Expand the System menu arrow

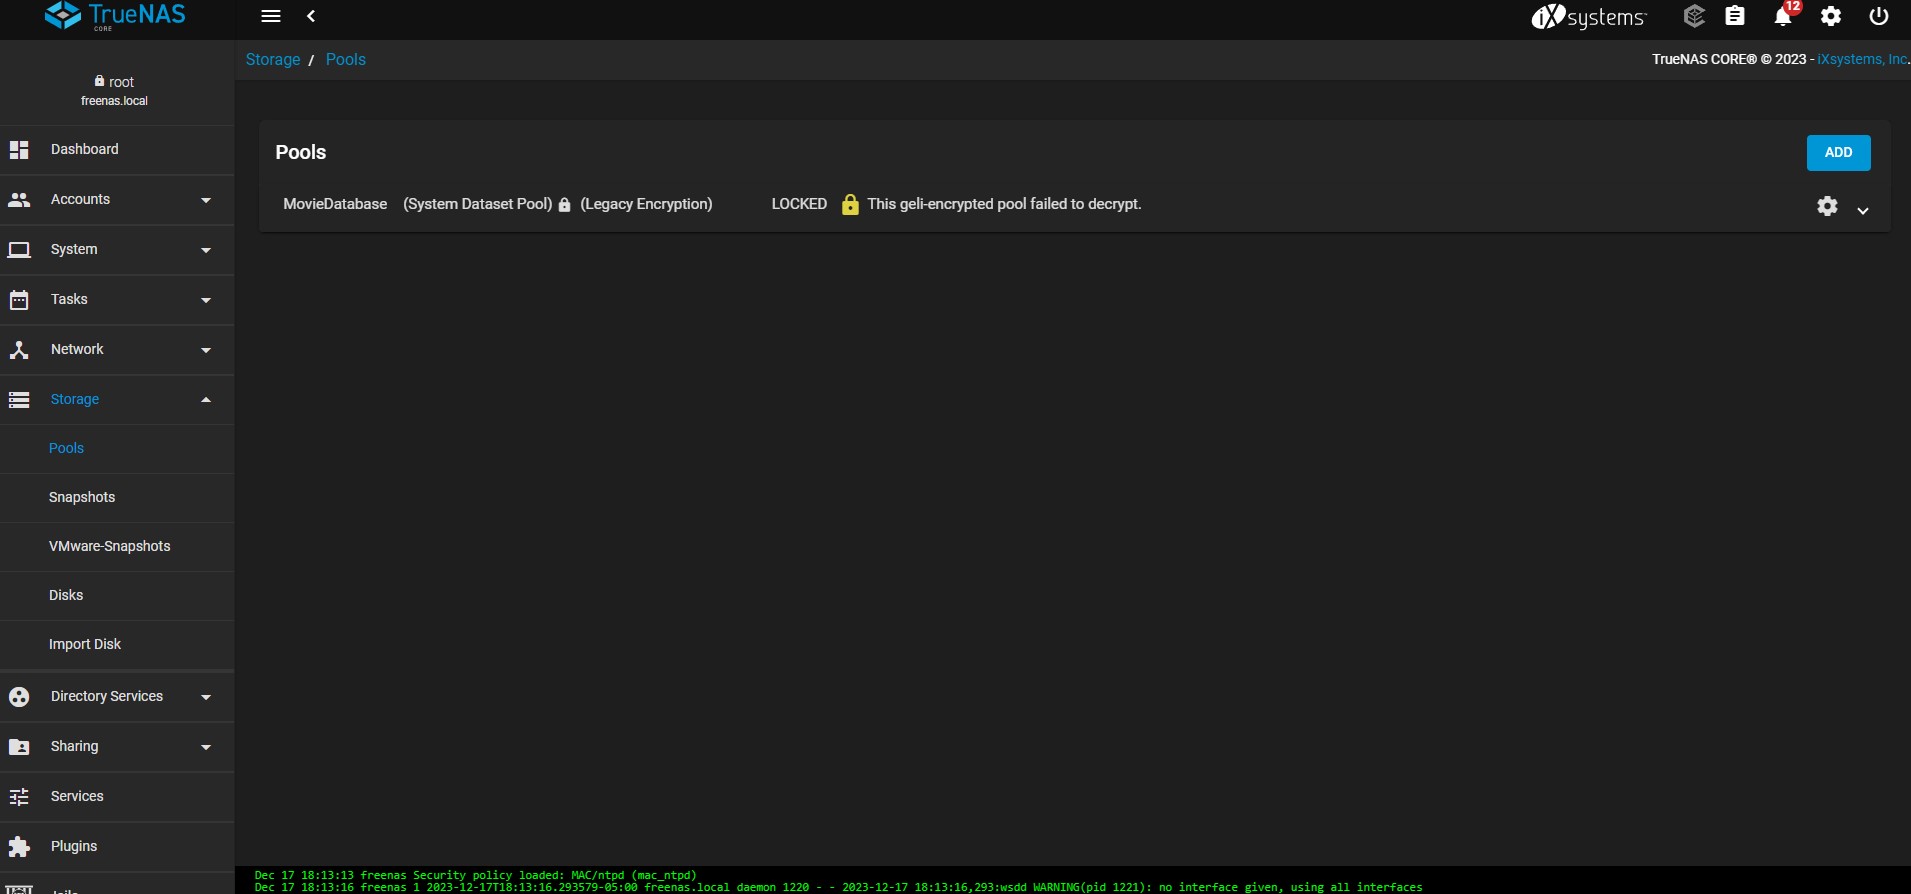(x=206, y=250)
